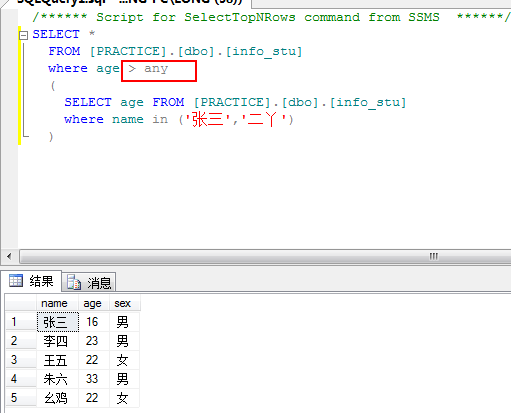
Task: Select row header number 5
Action: point(21,398)
